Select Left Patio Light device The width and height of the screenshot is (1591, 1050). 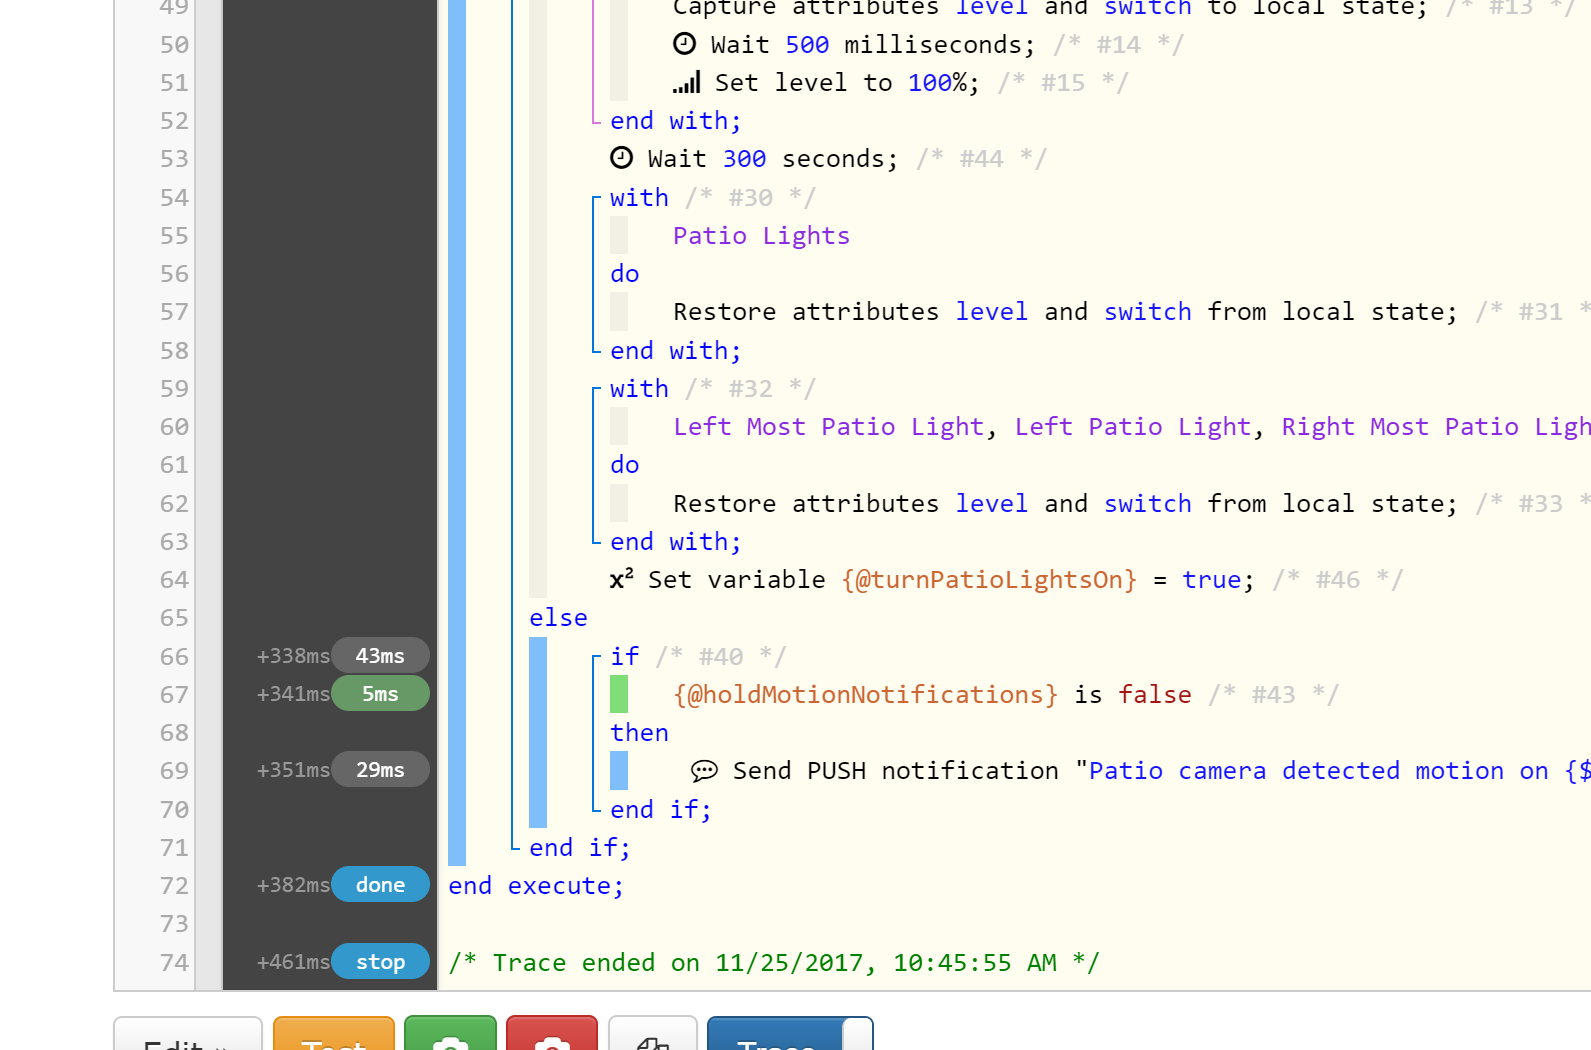1133,427
